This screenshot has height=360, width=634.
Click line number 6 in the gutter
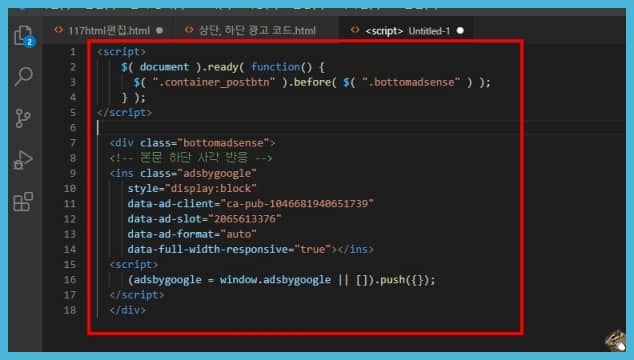pyautogui.click(x=73, y=128)
